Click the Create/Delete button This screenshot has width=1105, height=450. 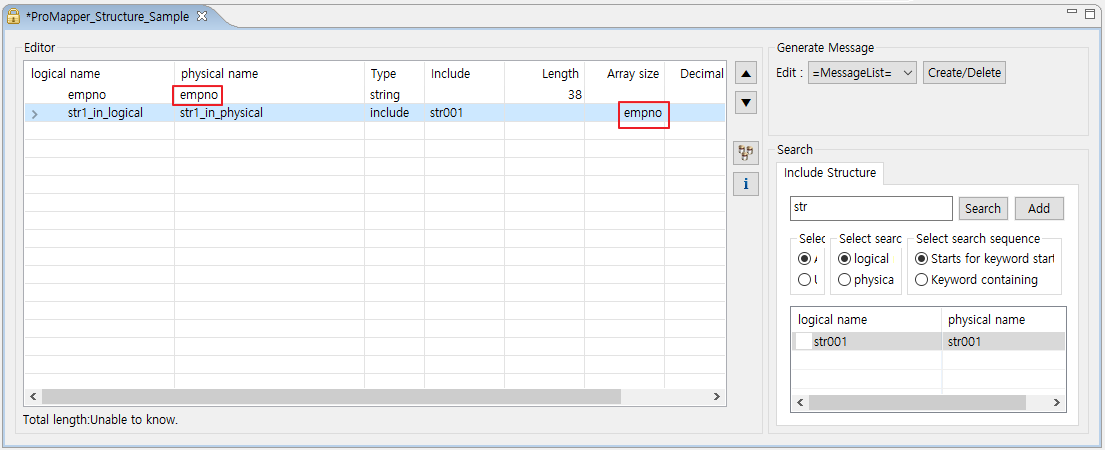965,73
